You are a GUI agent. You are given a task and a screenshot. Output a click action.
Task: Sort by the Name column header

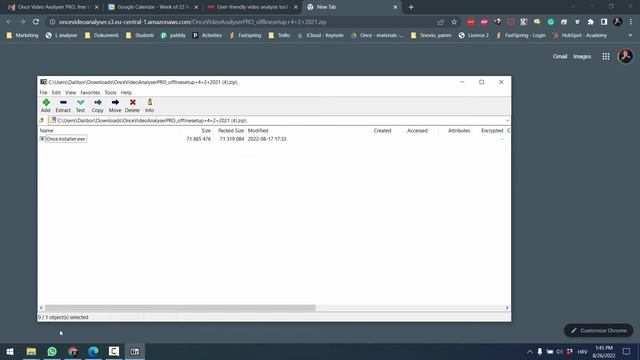(47, 131)
